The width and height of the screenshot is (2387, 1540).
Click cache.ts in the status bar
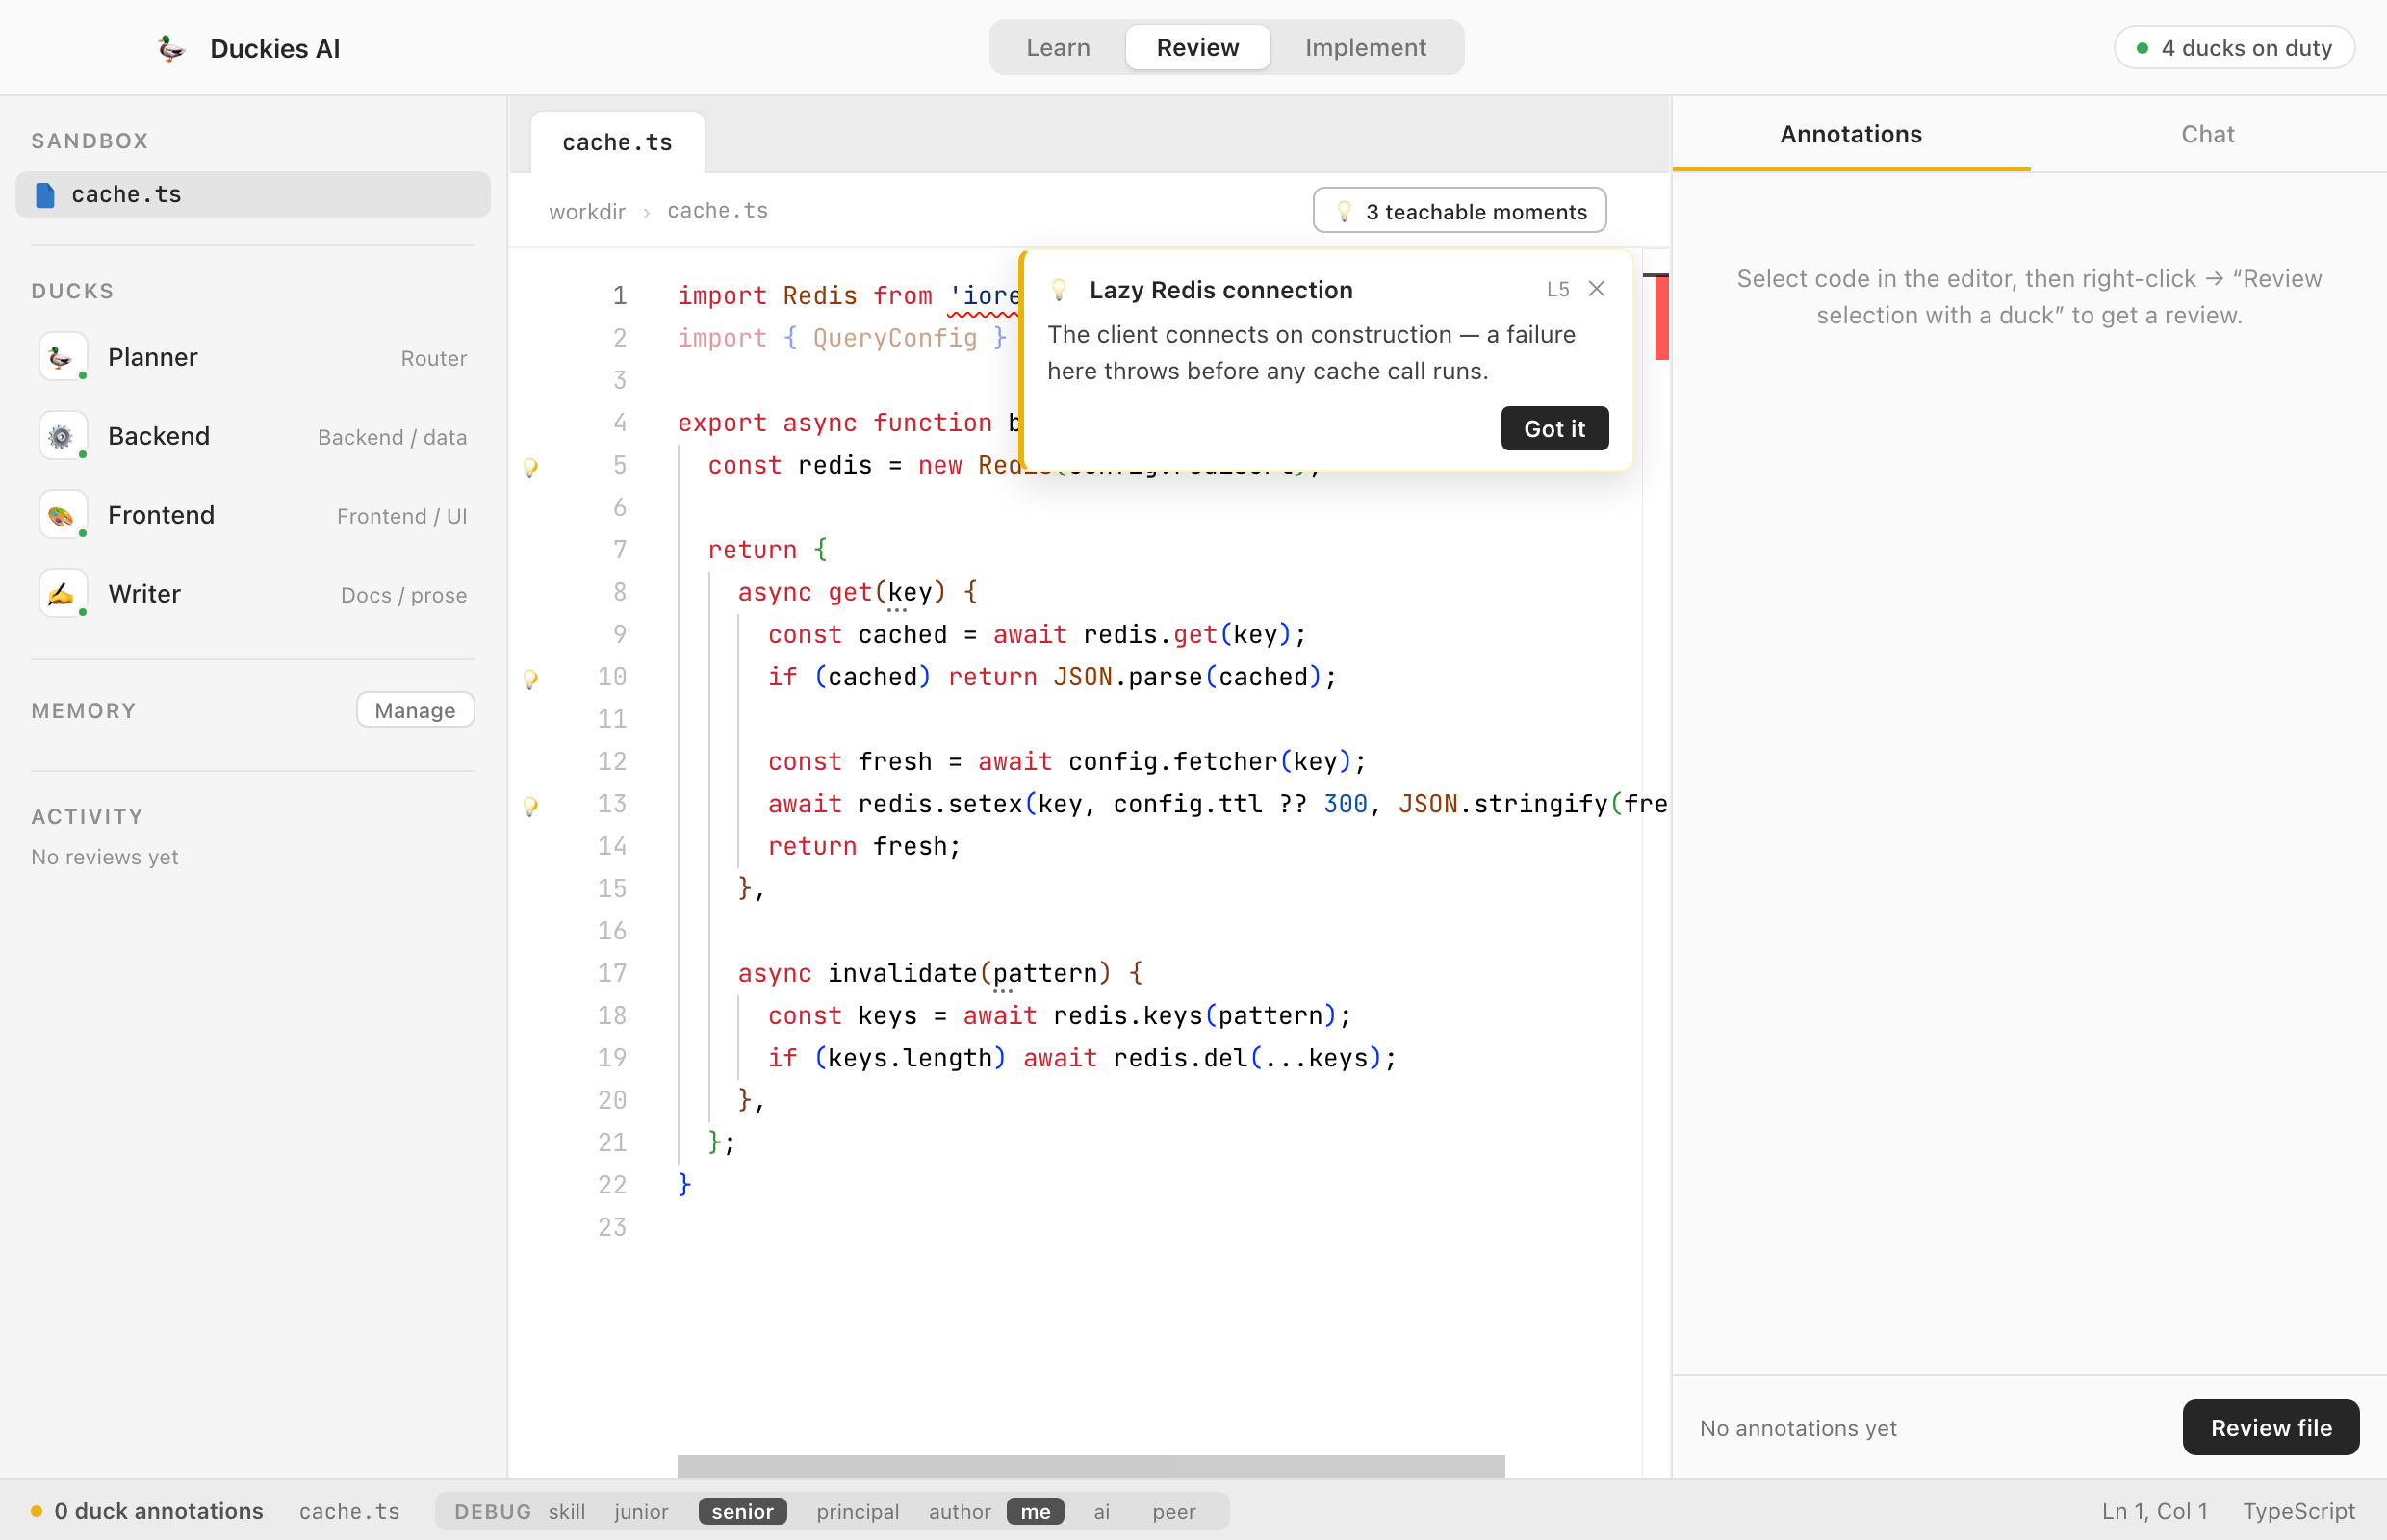coord(349,1511)
